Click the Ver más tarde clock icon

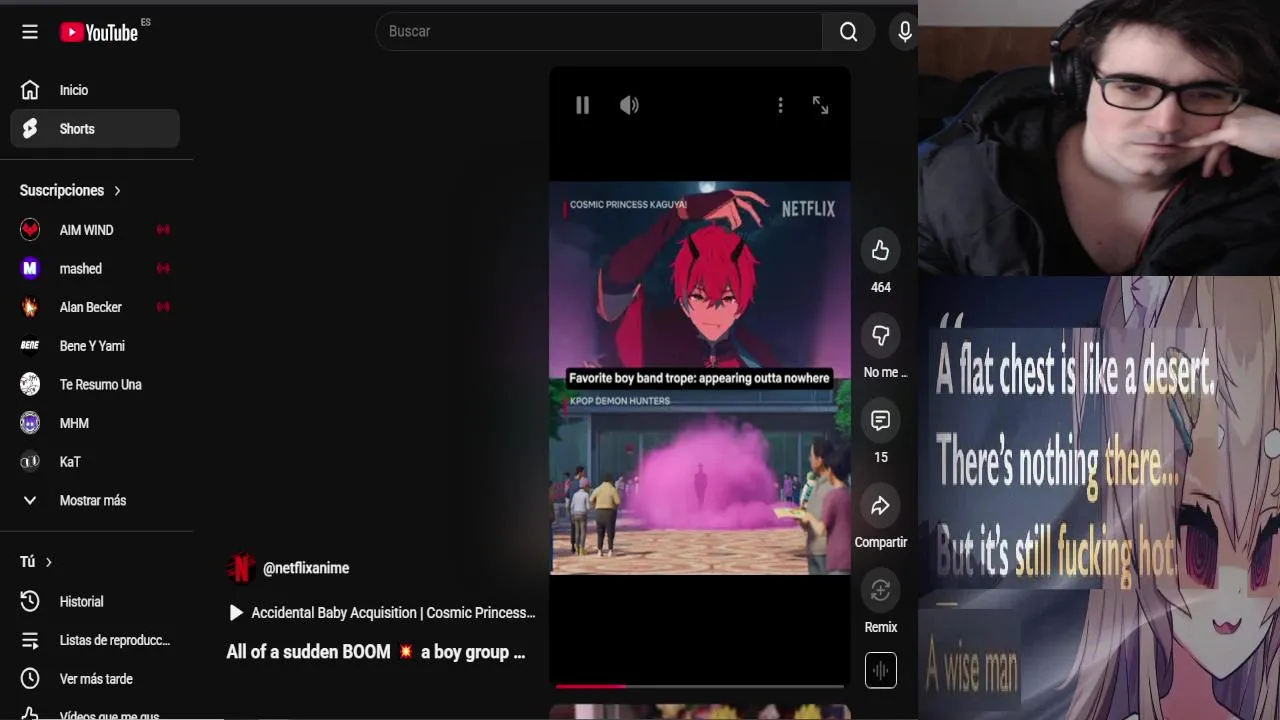click(30, 679)
